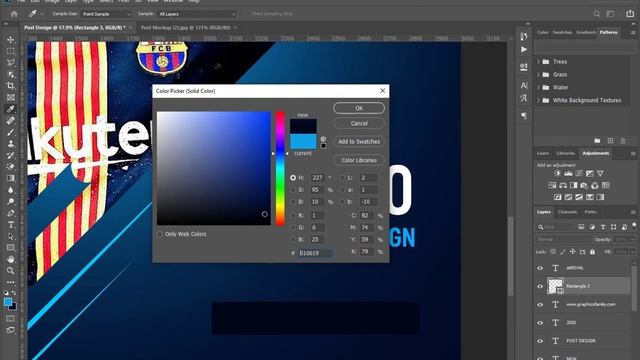Expand the Grass pattern folder

(538, 74)
